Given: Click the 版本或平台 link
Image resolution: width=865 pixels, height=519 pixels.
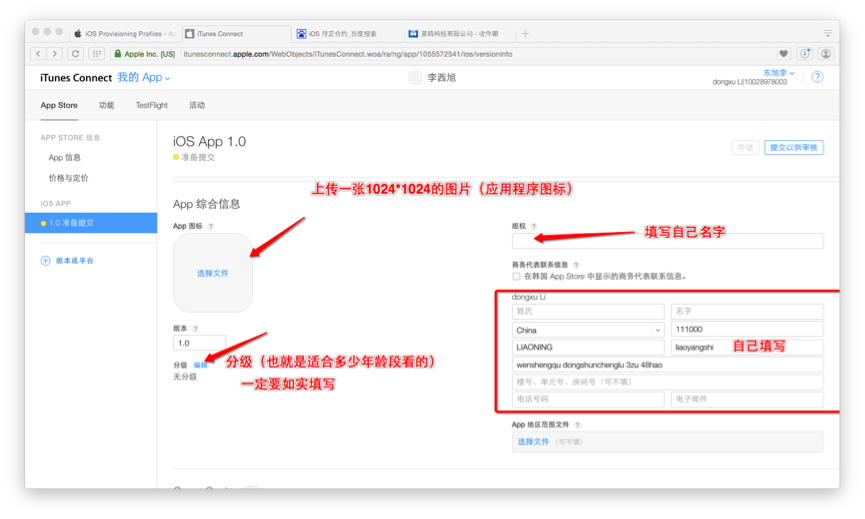Looking at the screenshot, I should 74,261.
